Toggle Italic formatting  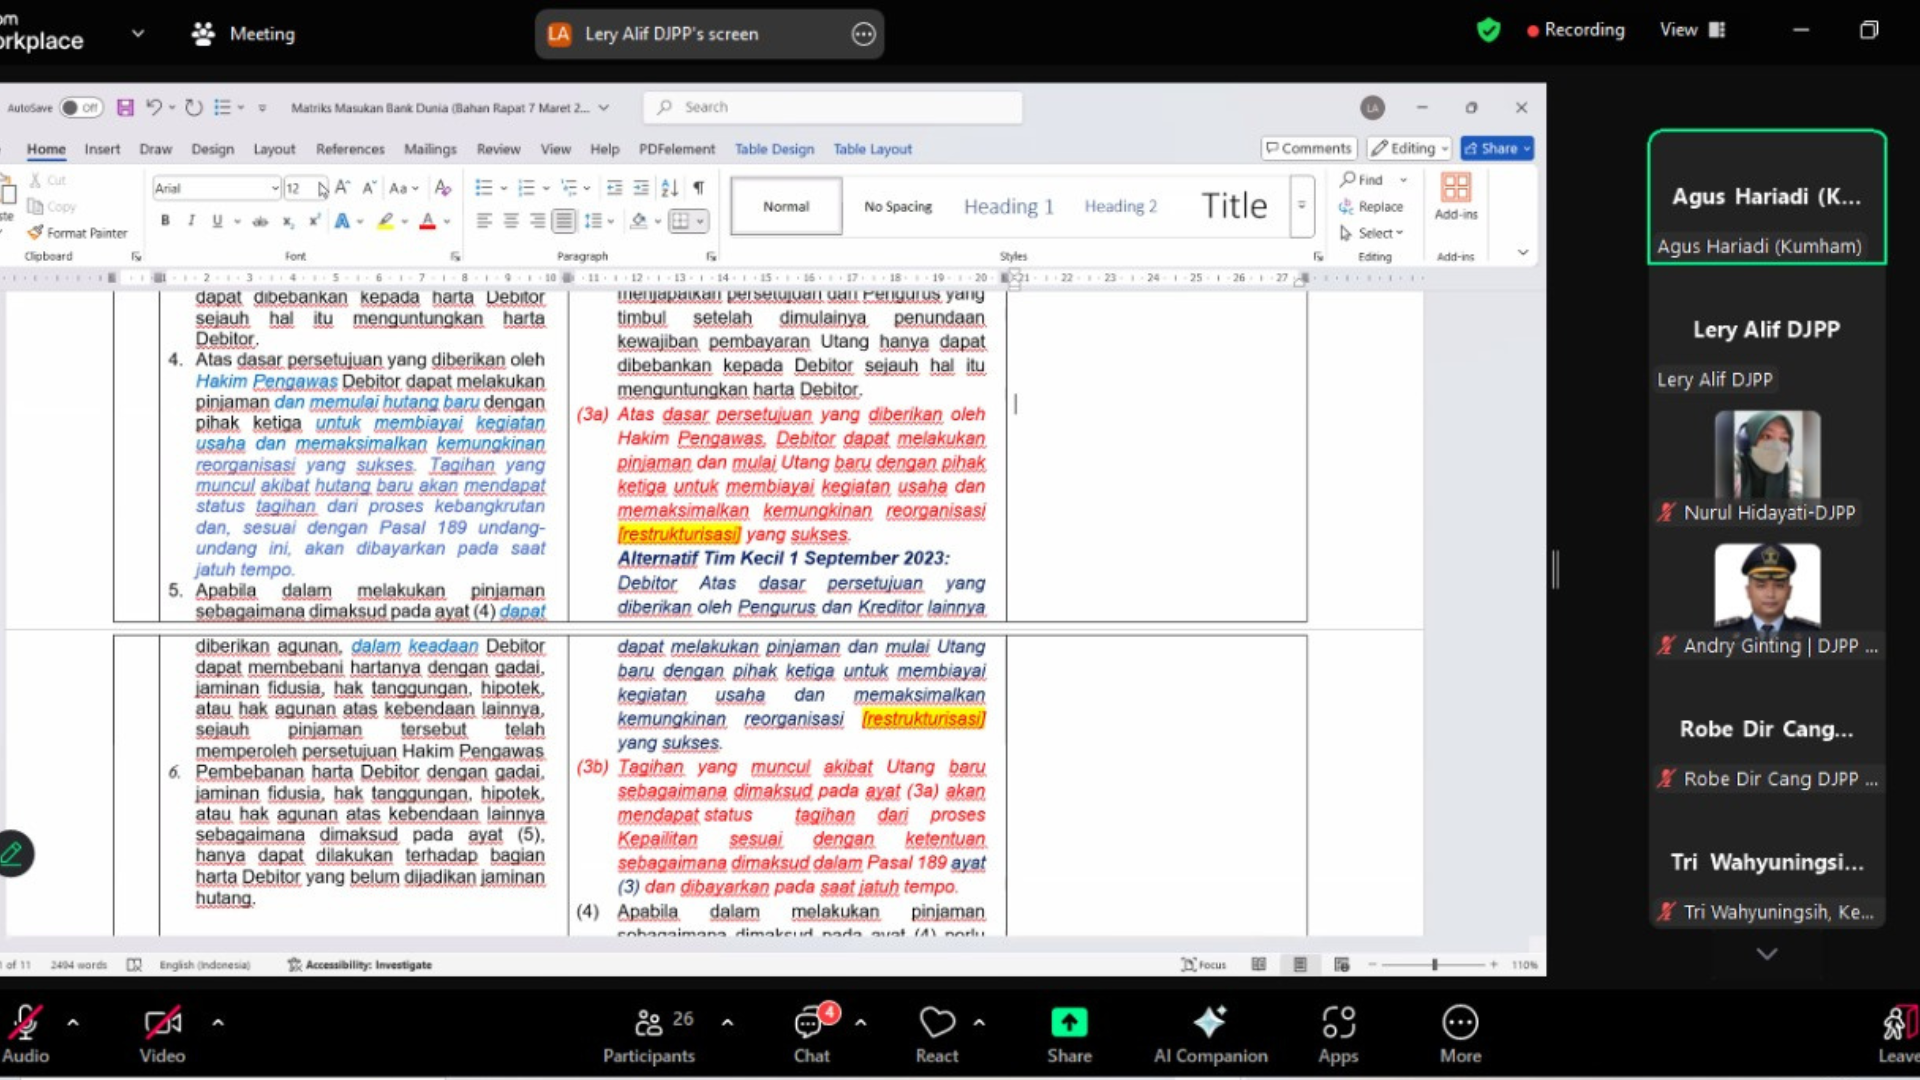point(191,221)
